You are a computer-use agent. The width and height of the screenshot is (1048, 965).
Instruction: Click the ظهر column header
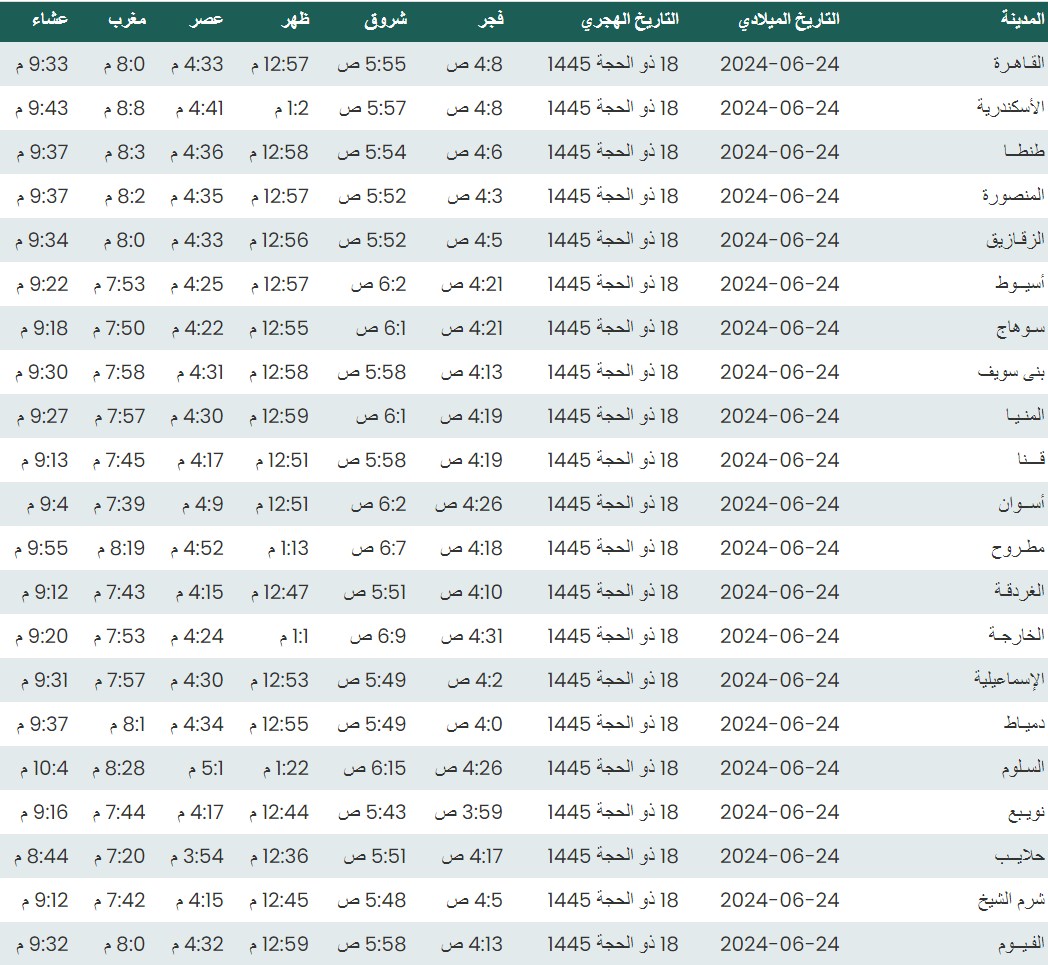[x=294, y=20]
